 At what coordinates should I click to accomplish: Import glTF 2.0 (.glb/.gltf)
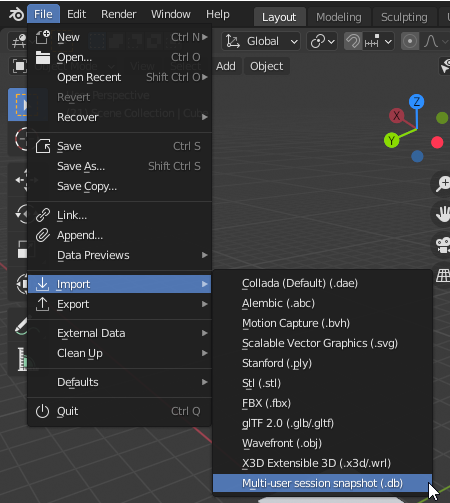(322, 423)
